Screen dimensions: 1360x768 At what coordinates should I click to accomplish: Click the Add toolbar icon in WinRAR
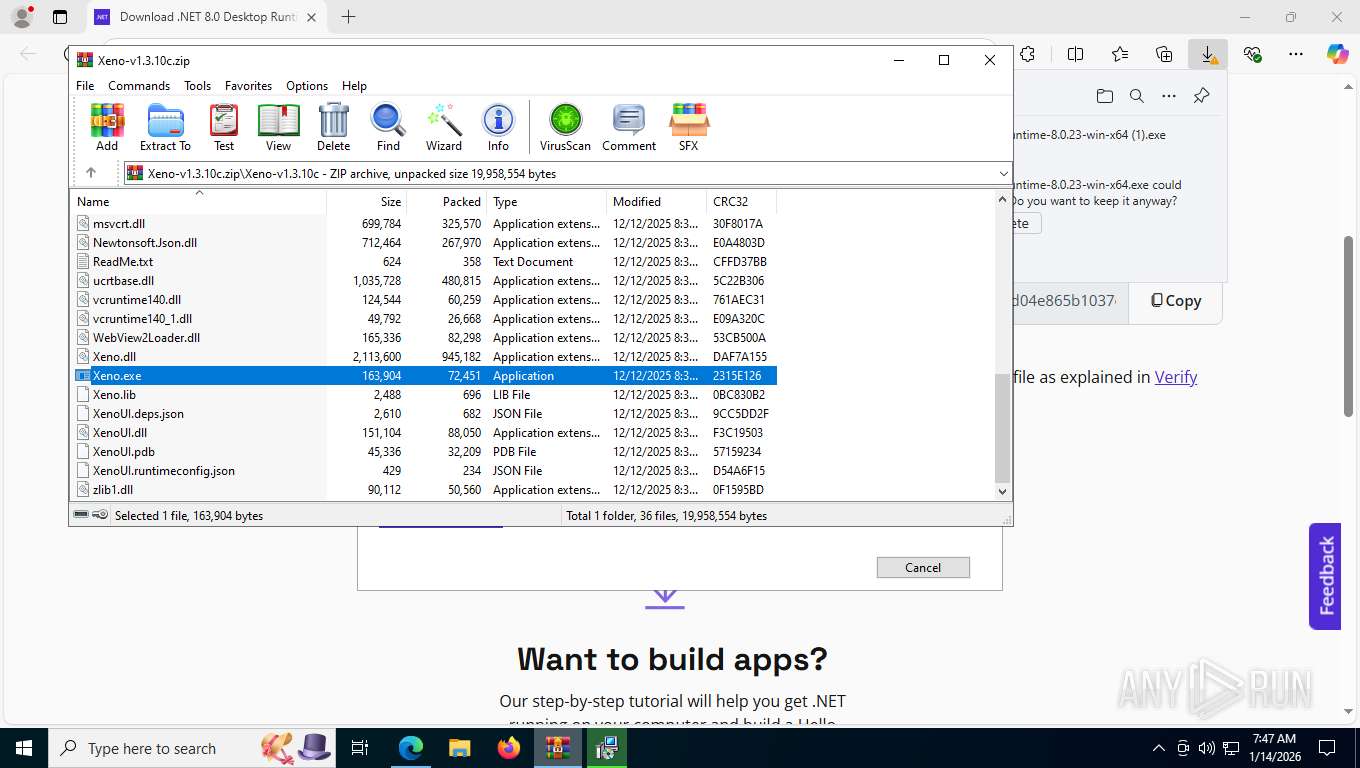coord(107,127)
